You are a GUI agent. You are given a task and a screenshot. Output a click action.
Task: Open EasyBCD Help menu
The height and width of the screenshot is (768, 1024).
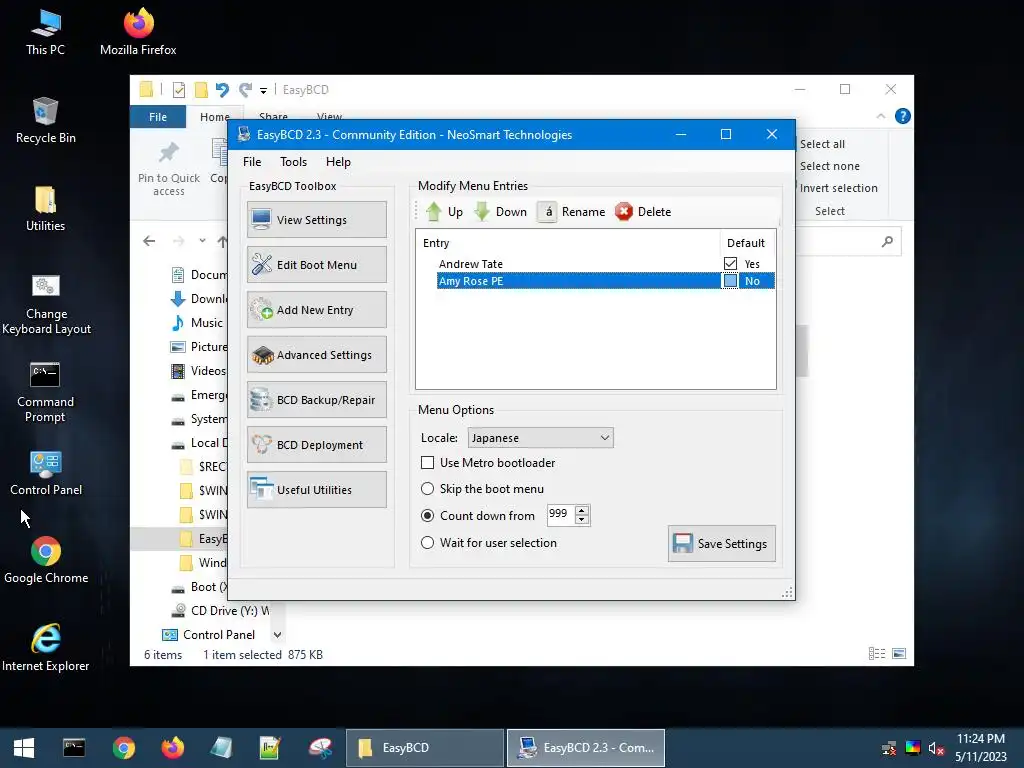[x=338, y=161]
